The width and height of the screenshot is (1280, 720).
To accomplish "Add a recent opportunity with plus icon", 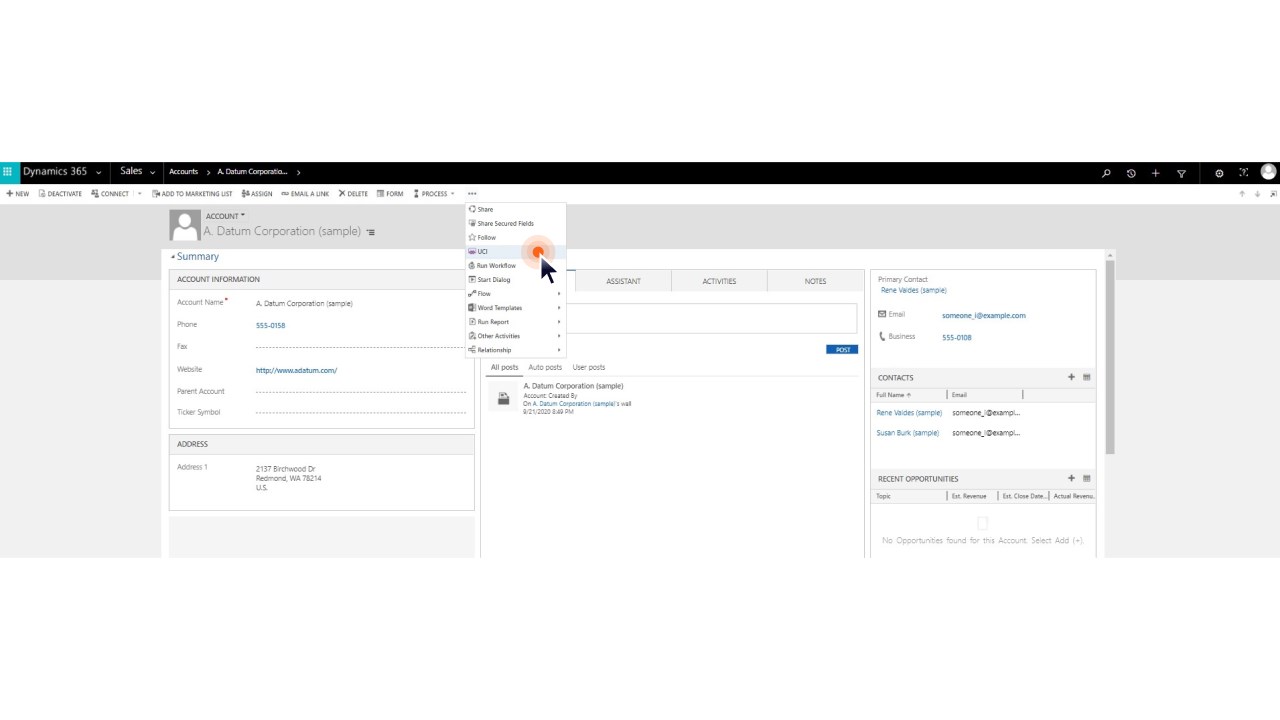I will point(1071,478).
